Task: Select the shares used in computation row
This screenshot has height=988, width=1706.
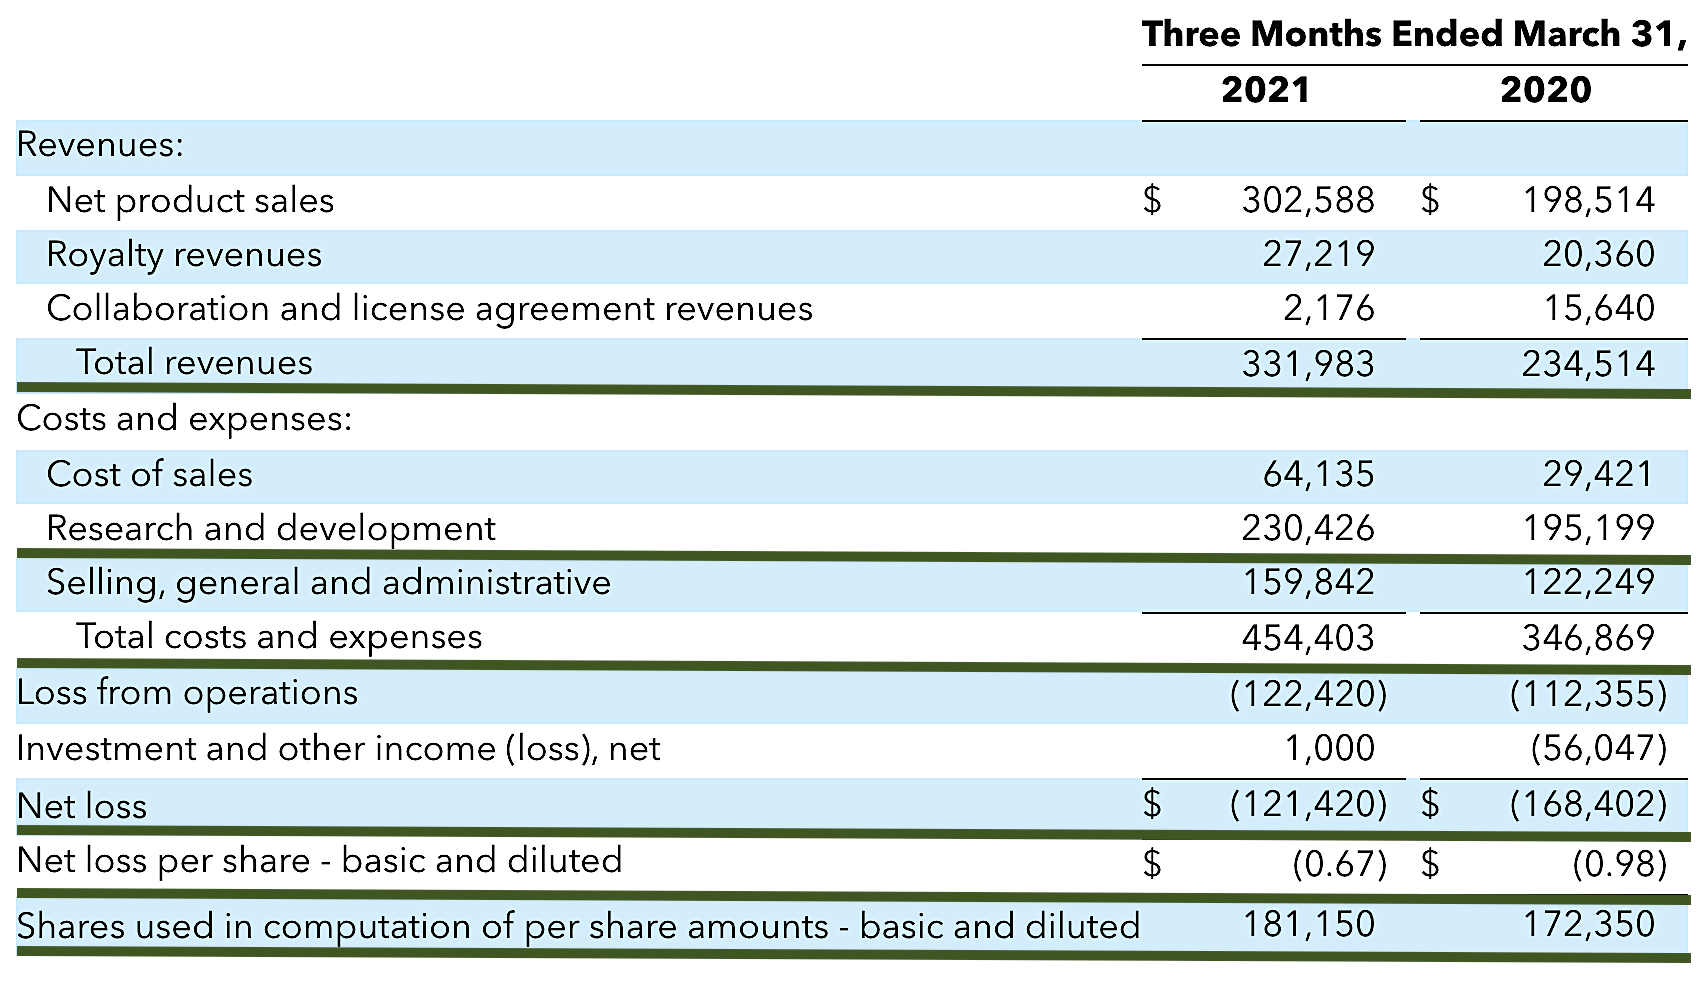Action: coord(578,926)
